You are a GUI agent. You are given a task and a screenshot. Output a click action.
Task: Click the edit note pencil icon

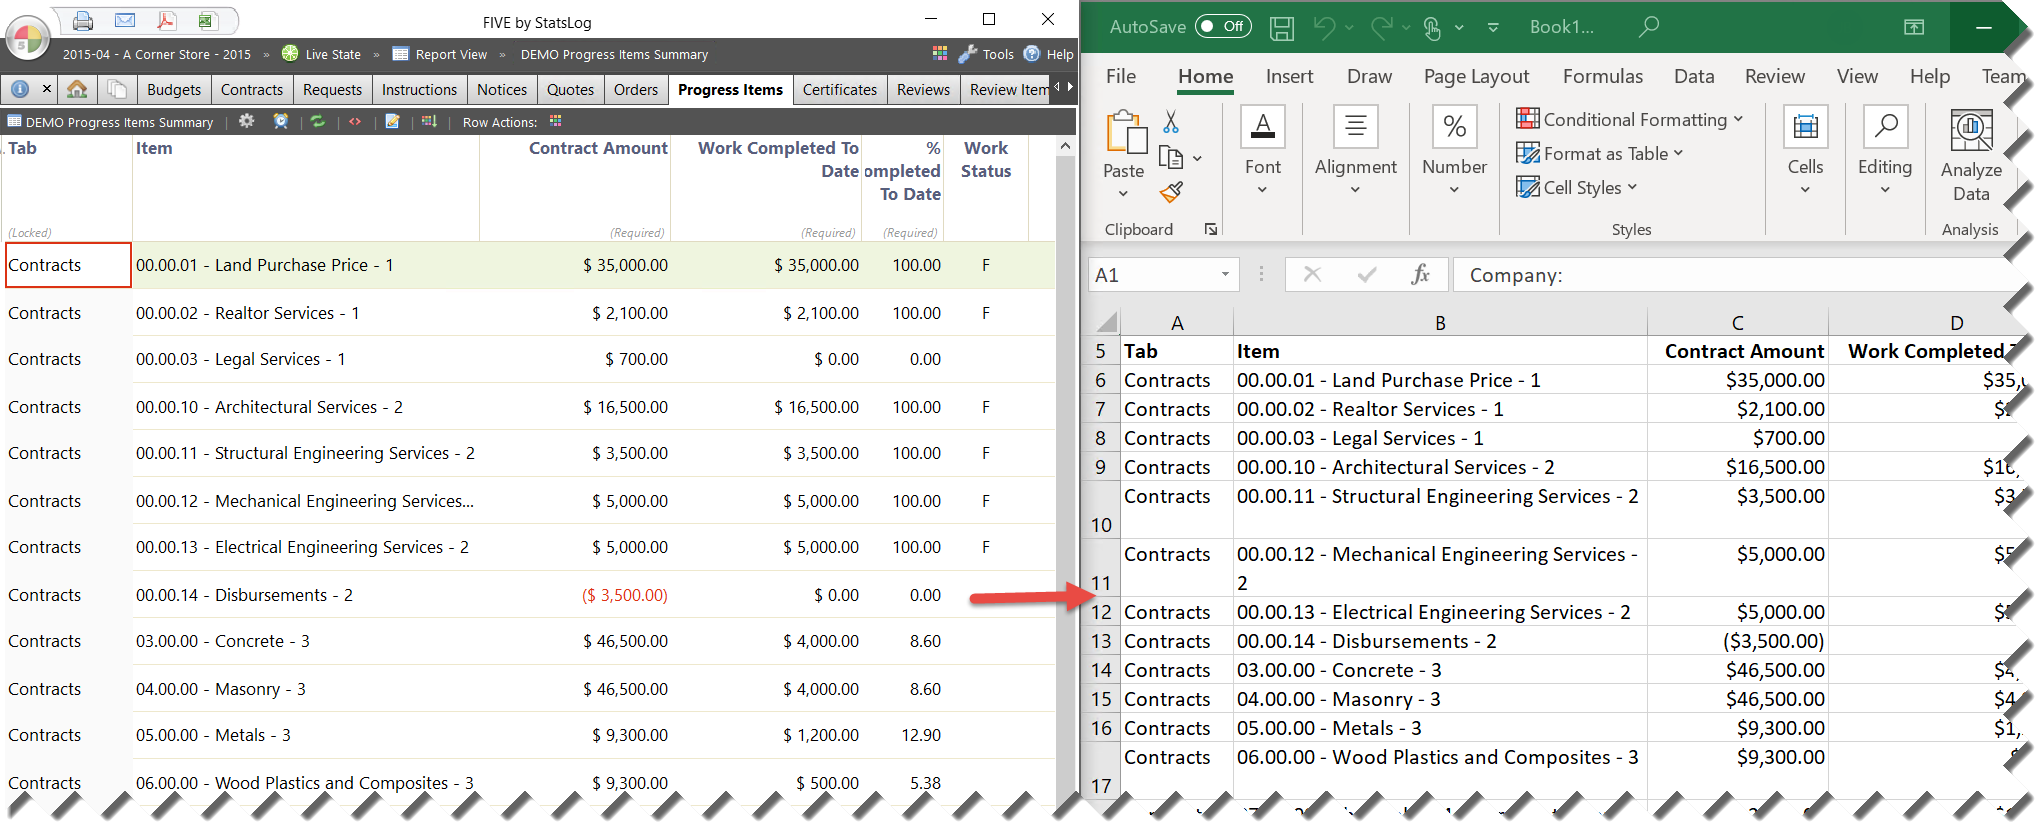392,121
